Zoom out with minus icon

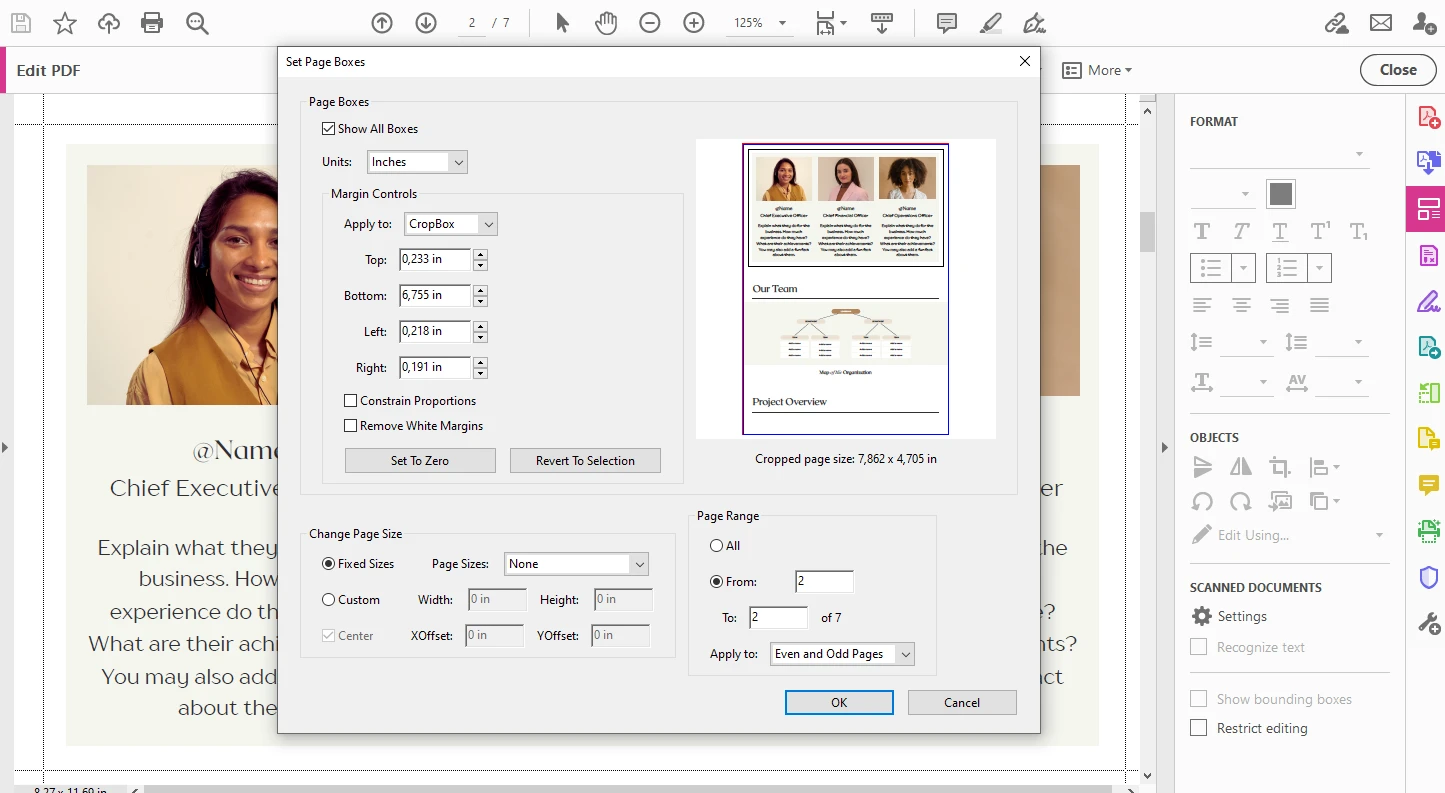[x=650, y=23]
